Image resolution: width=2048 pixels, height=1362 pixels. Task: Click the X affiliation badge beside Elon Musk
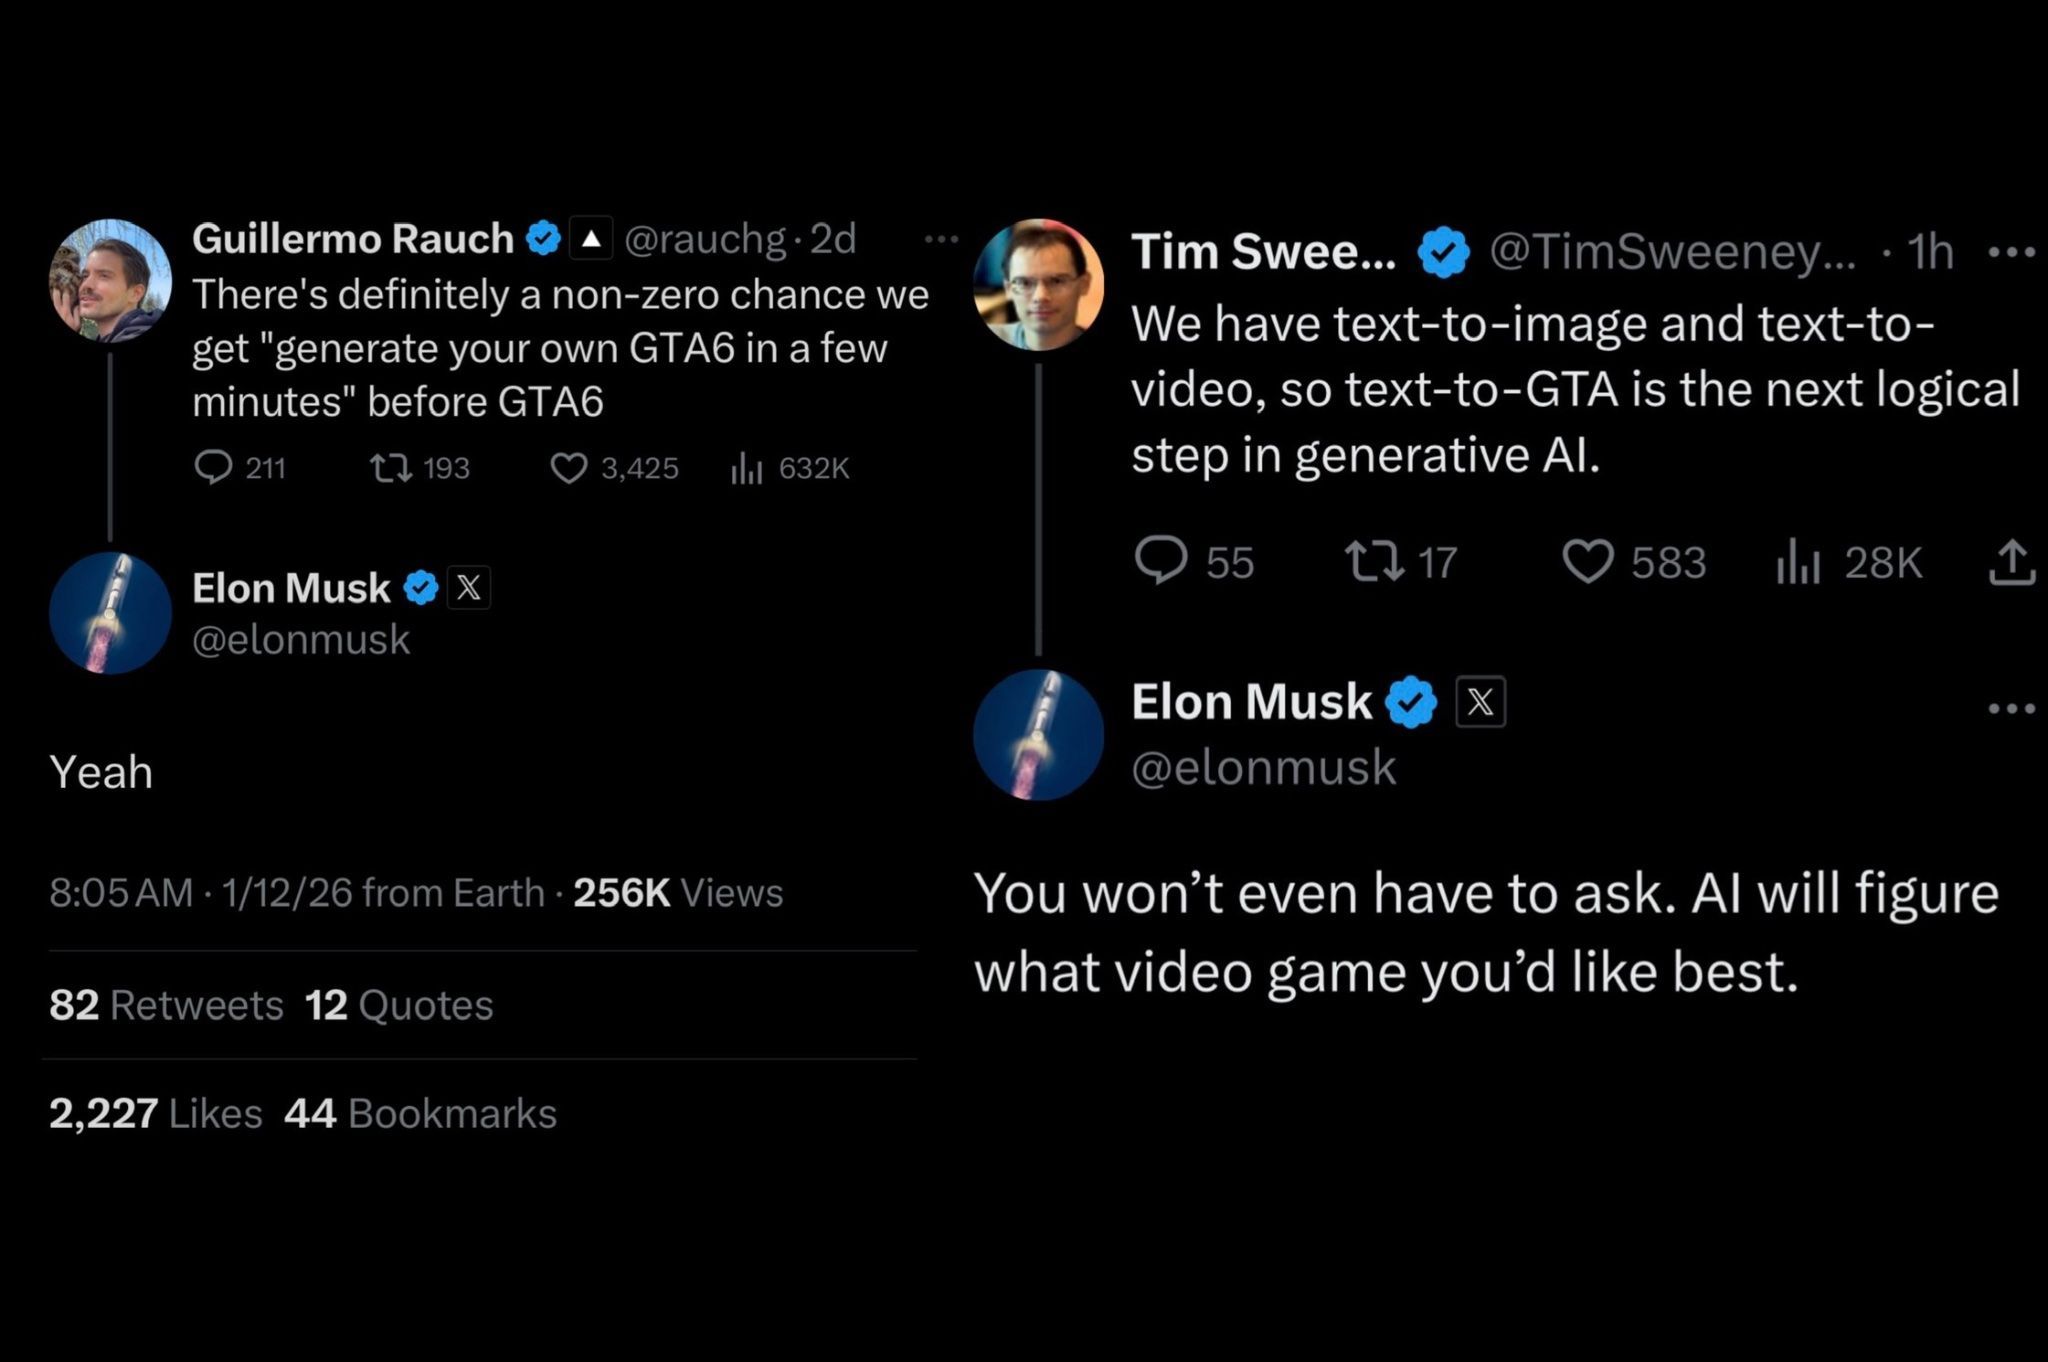[x=468, y=588]
